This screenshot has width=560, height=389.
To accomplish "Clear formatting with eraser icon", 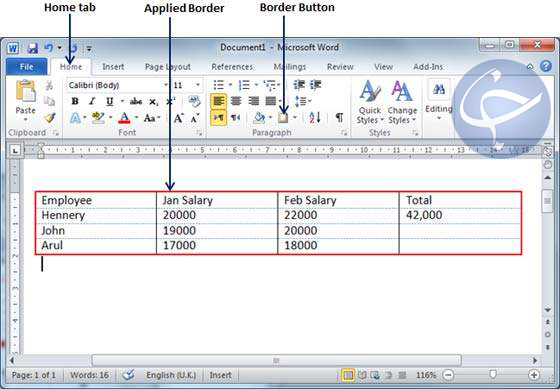I will click(195, 101).
